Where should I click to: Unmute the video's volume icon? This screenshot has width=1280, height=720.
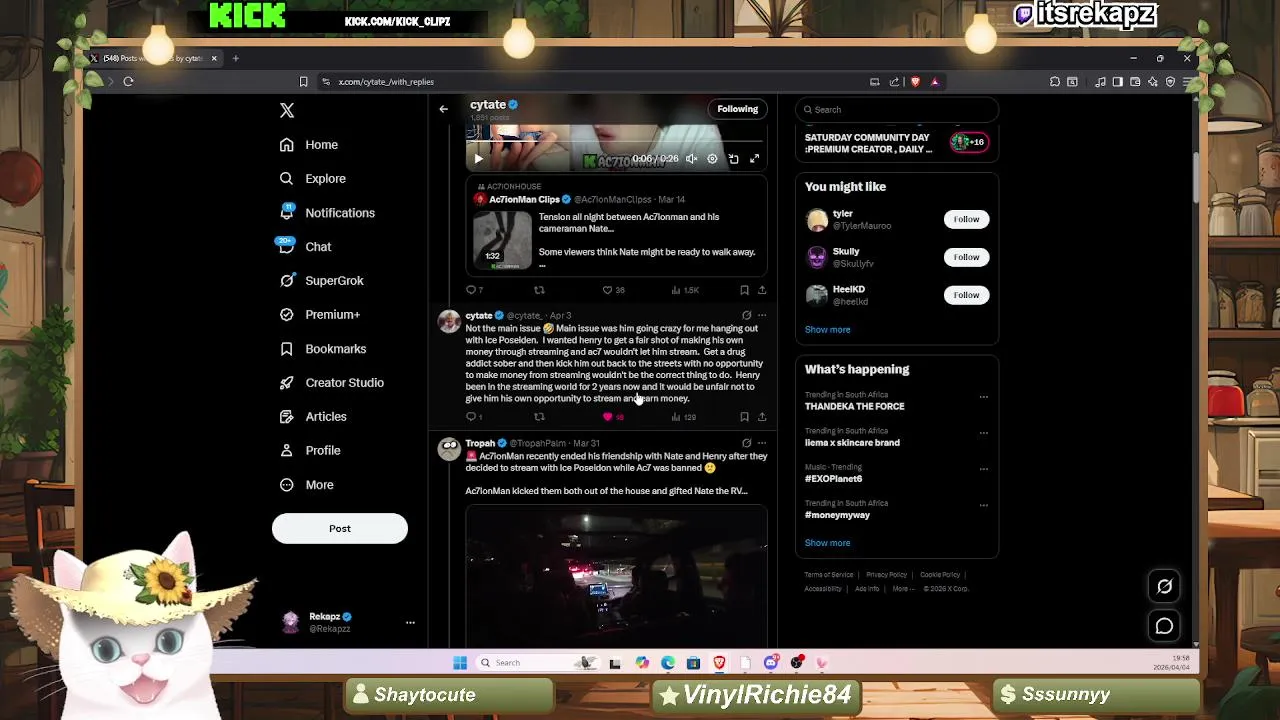tap(691, 159)
